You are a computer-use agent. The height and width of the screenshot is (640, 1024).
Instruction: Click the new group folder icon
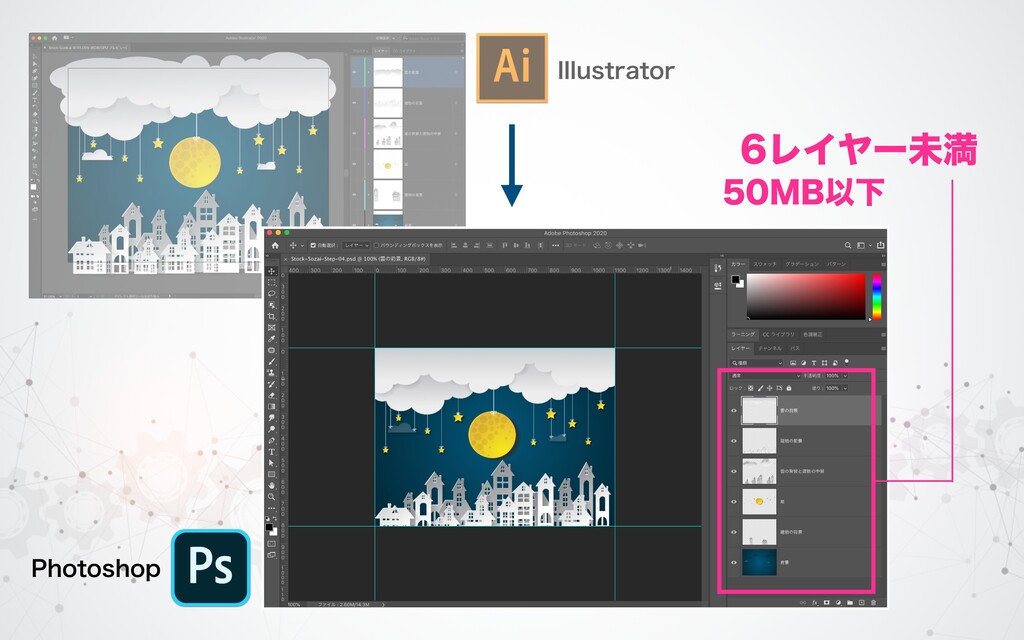(x=850, y=603)
